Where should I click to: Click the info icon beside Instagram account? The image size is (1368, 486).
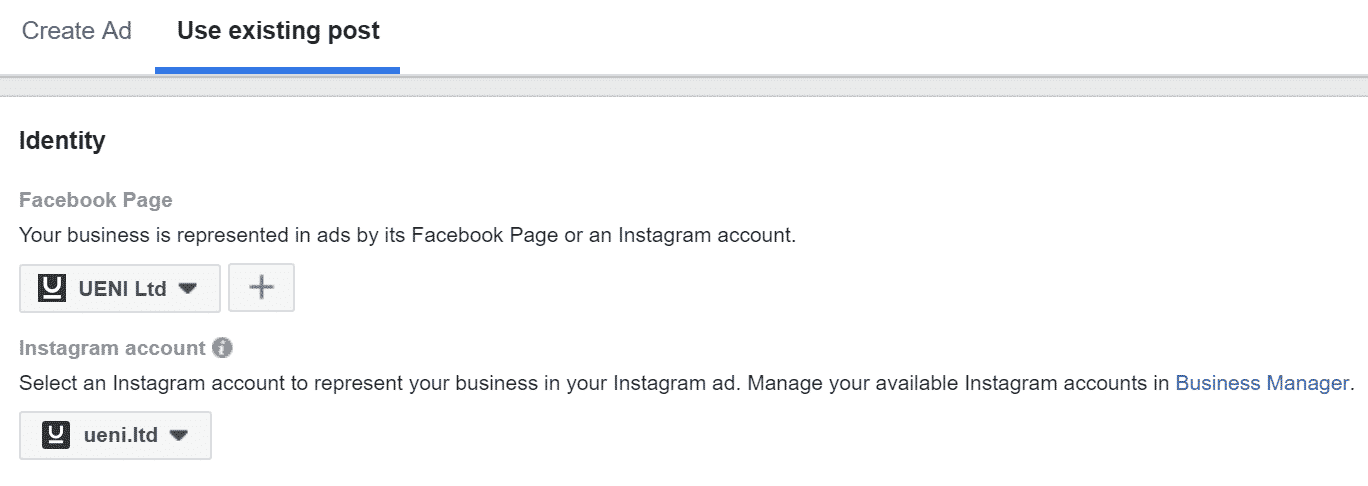(222, 348)
